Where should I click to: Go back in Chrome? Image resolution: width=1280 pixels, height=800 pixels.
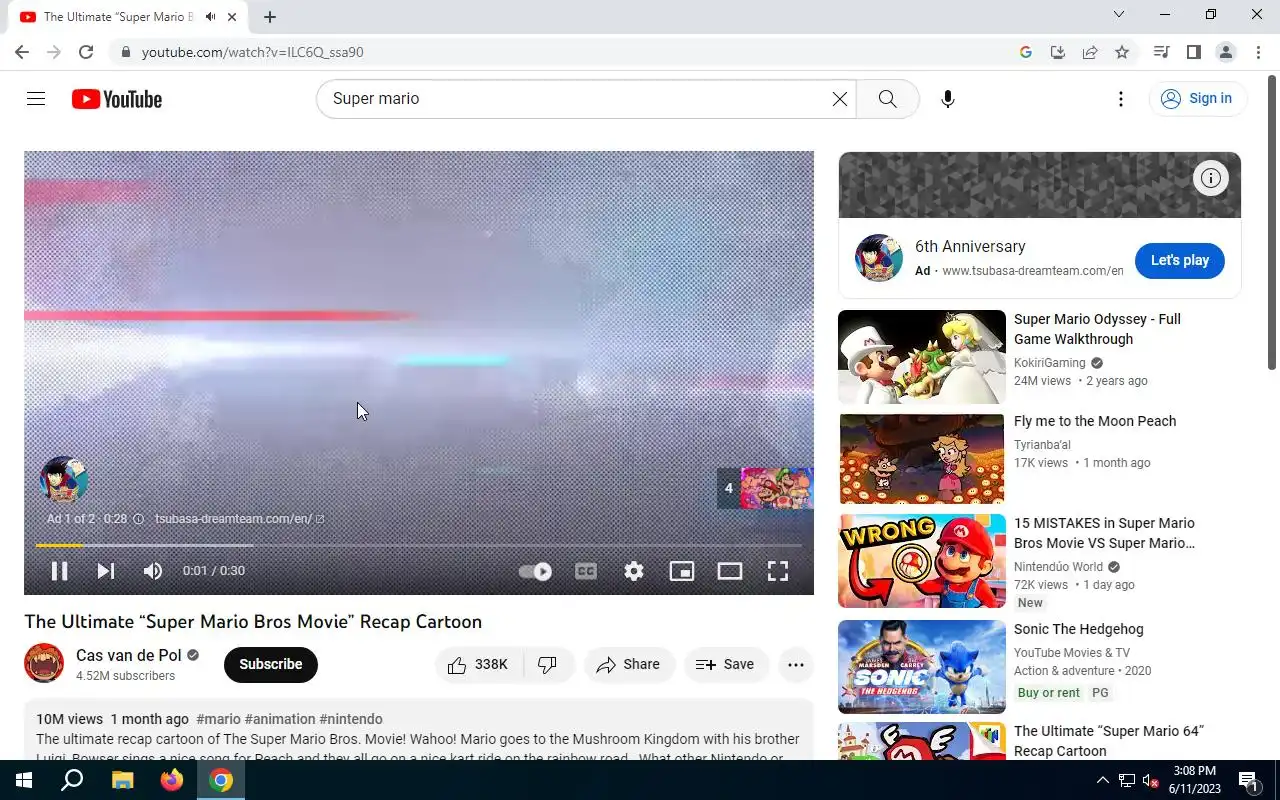[22, 52]
